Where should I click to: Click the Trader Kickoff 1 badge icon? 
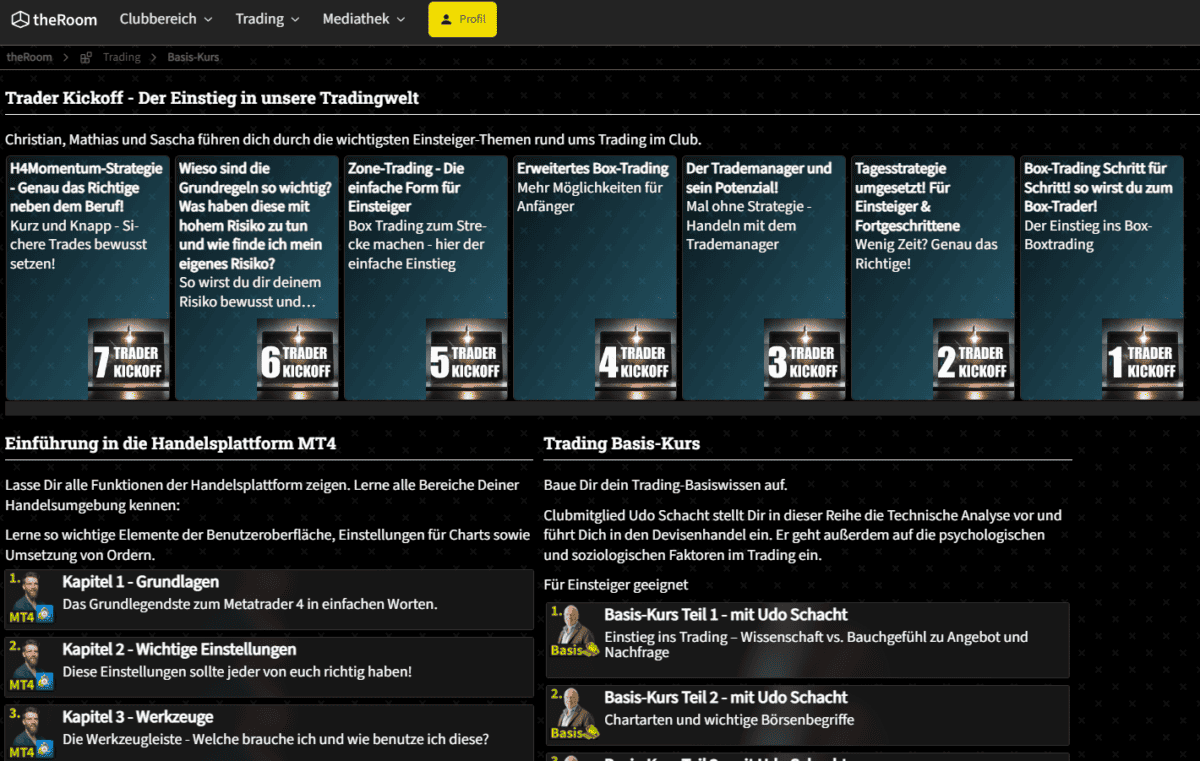click(x=1142, y=360)
